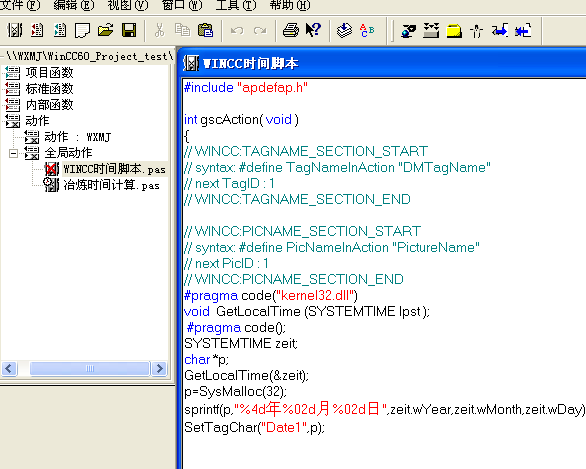Screen dimensions: 586x469
Task: Click the void GetLocalTime declaration line
Action: click(307, 312)
